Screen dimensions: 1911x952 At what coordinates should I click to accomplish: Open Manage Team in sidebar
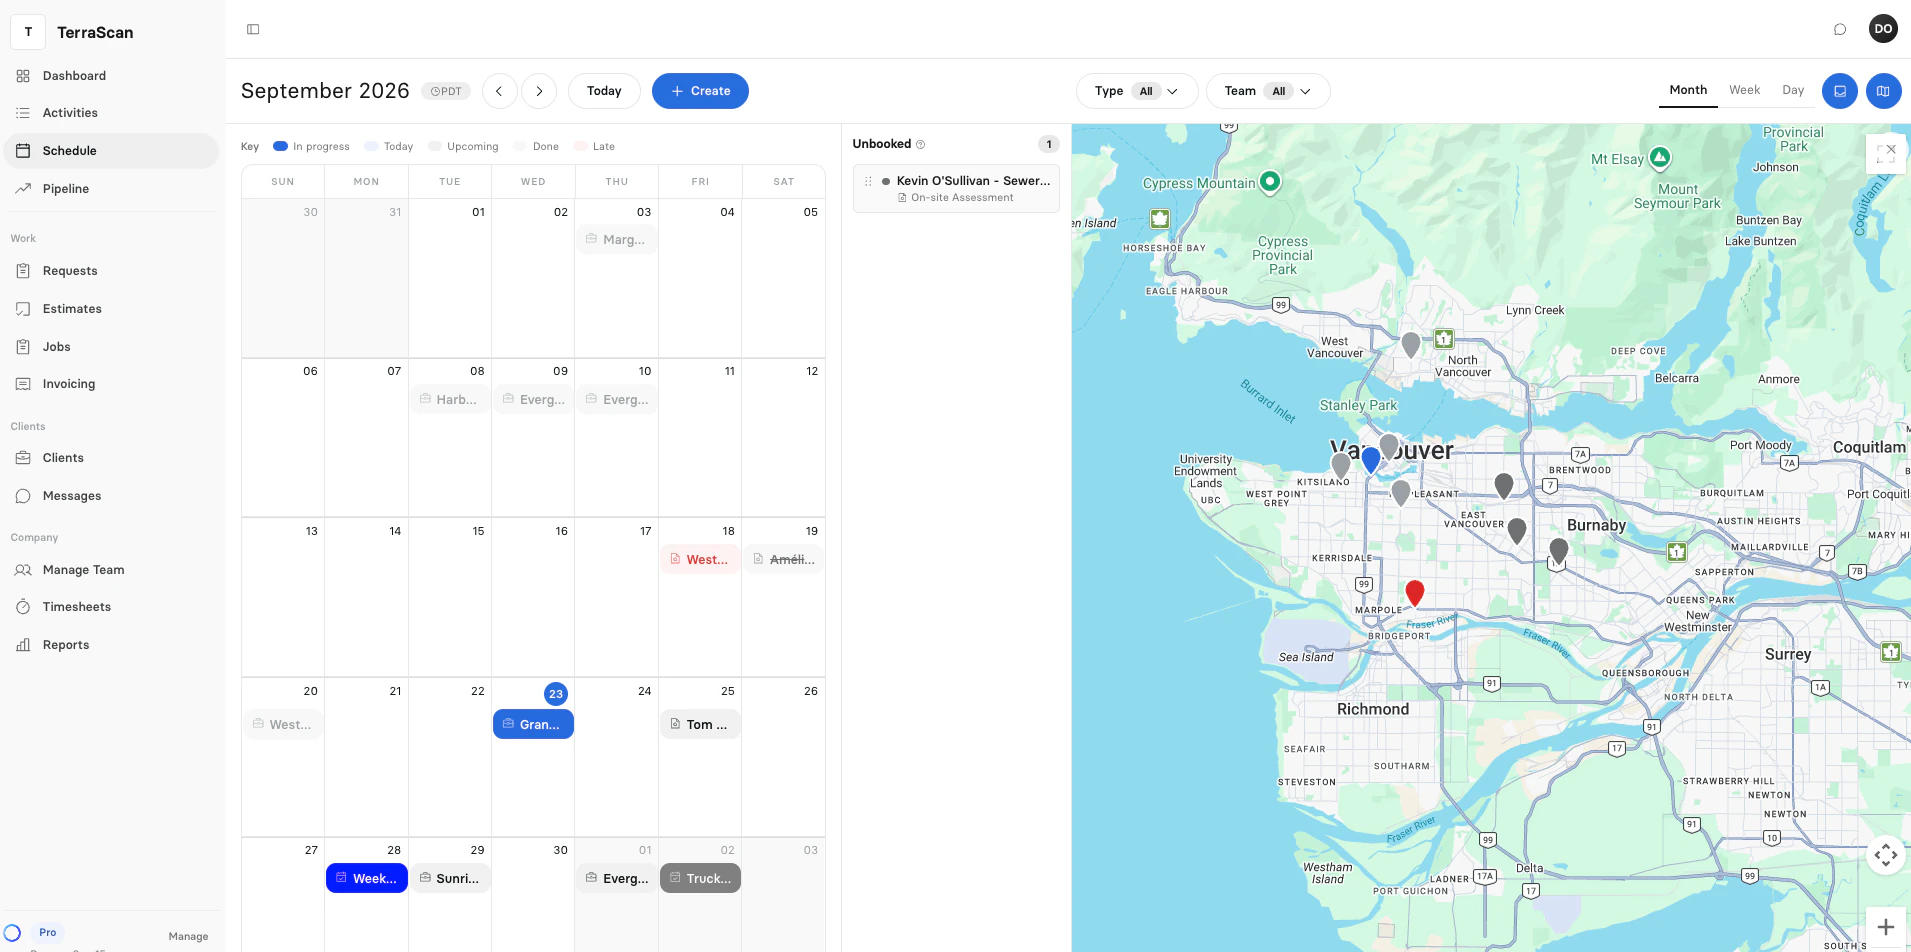pos(111,570)
